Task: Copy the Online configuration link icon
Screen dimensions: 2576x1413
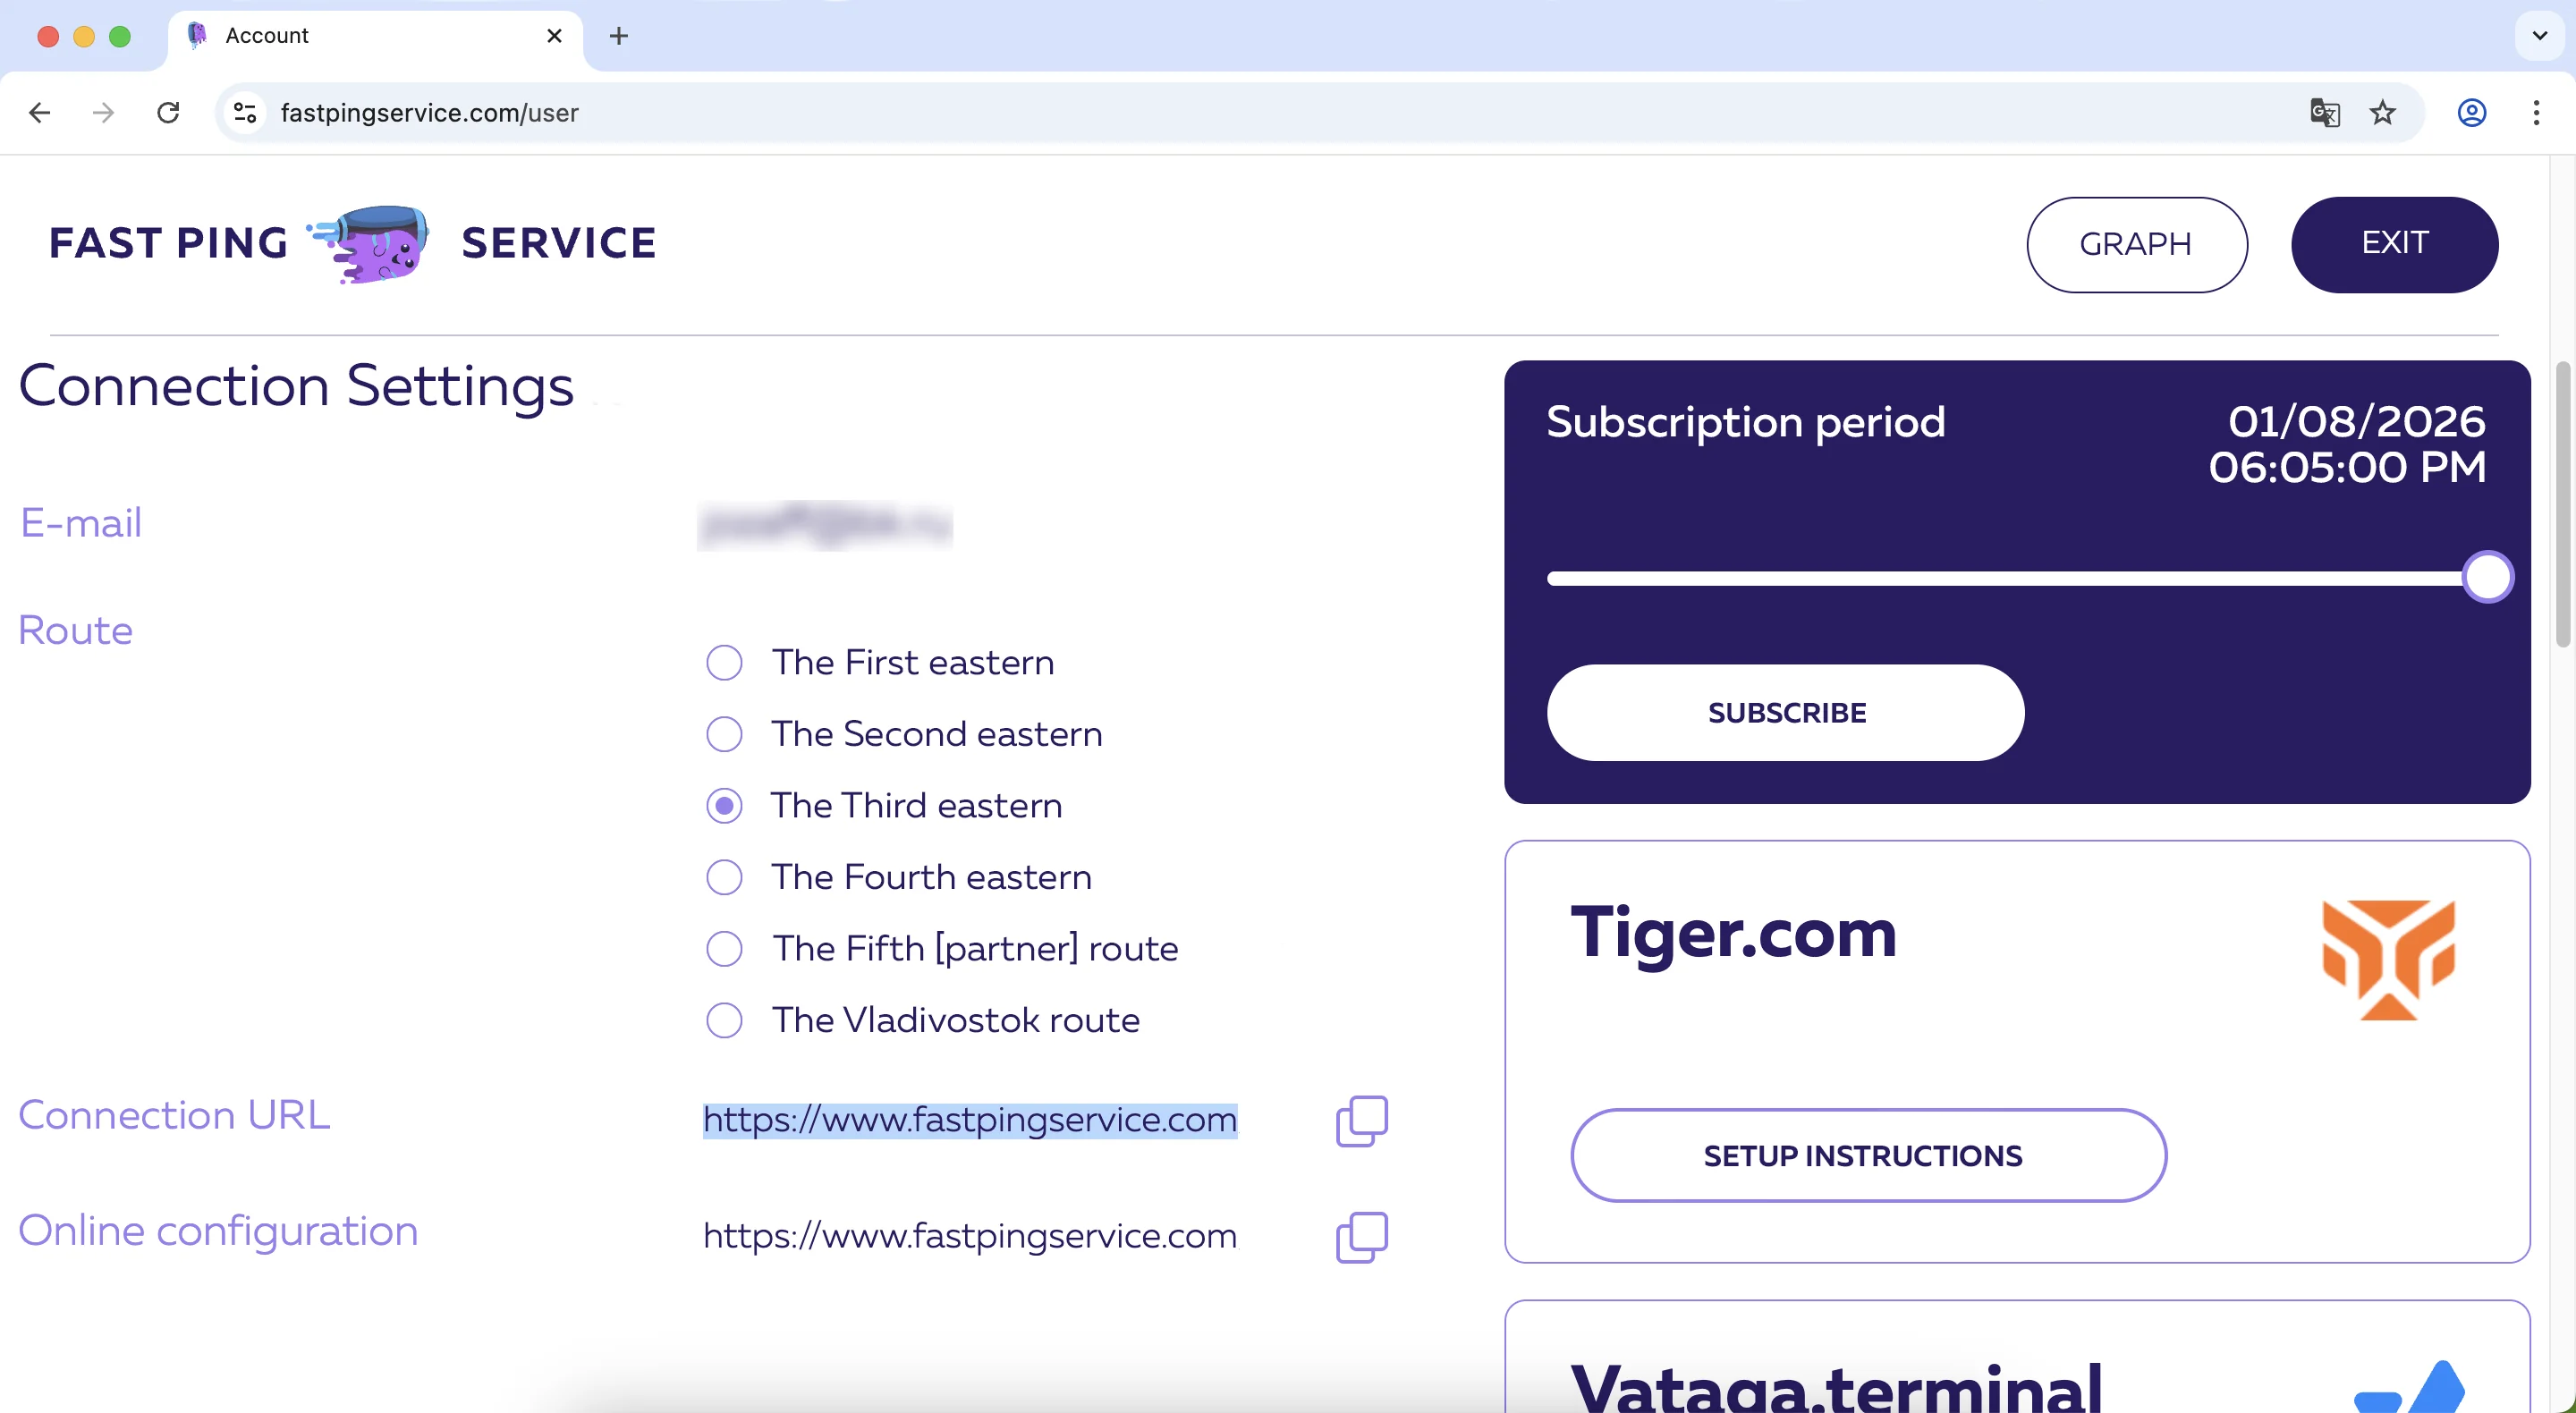Action: pyautogui.click(x=1361, y=1236)
